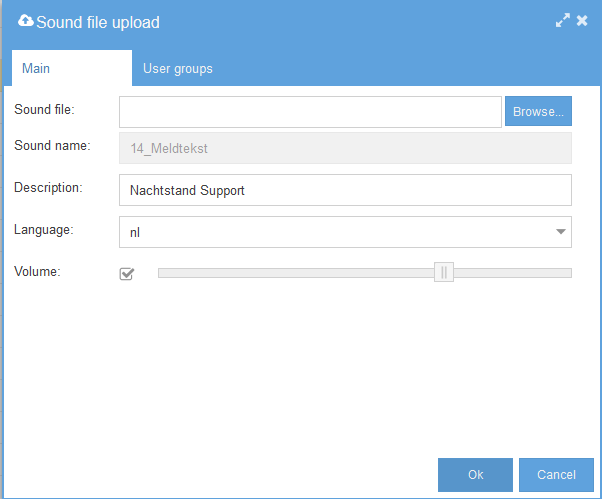Open the User groups tab
Viewport: 602px width, 499px height.
pos(178,69)
